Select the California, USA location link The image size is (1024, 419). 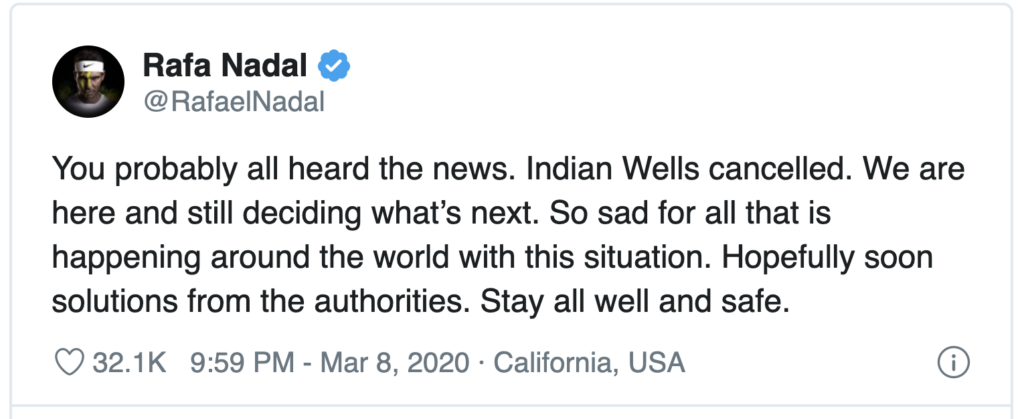pos(589,362)
